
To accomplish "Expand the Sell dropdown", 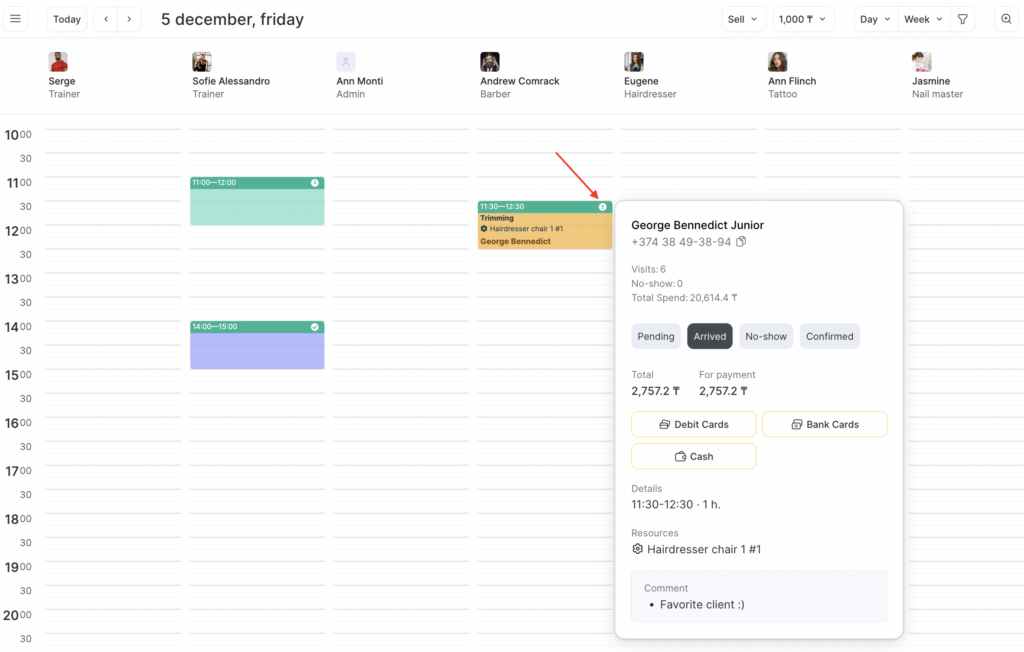I will pyautogui.click(x=743, y=19).
